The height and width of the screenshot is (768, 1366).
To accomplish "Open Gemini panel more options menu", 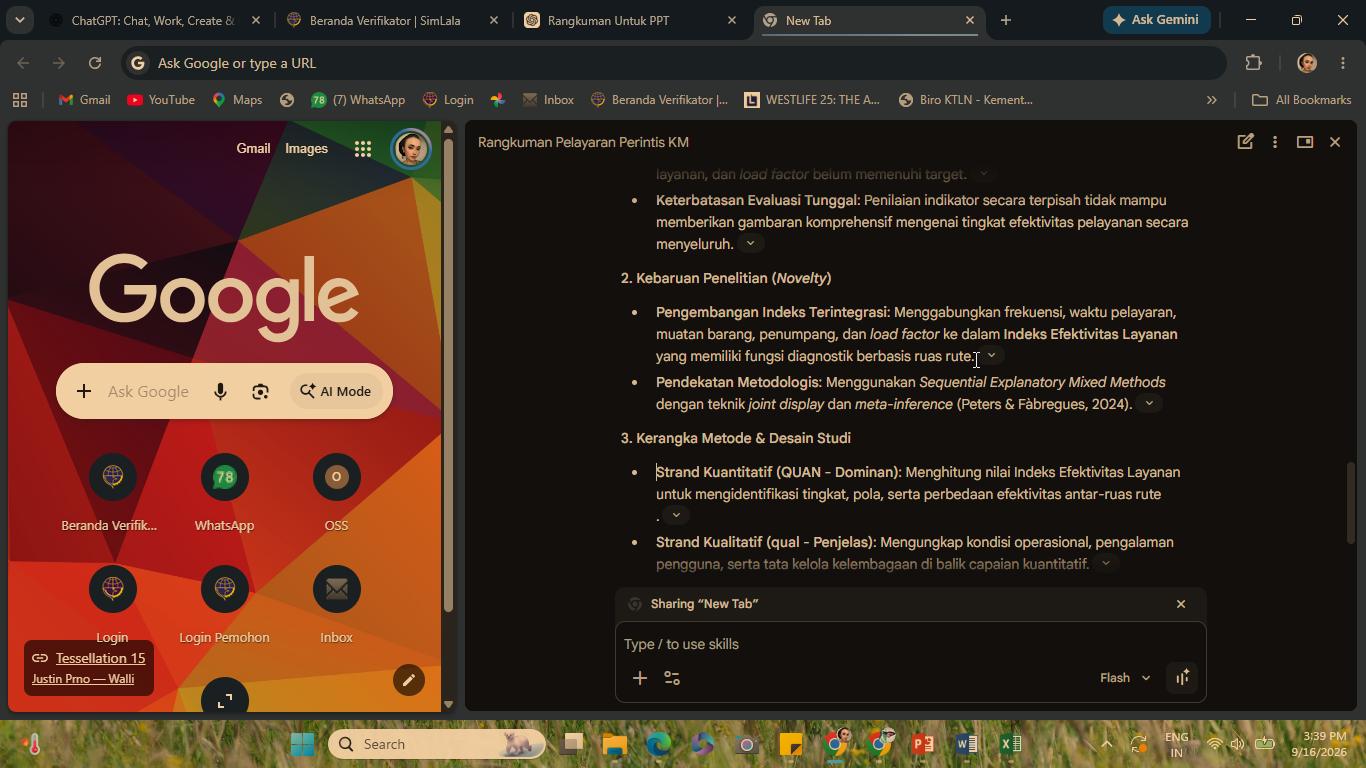I will [1274, 142].
